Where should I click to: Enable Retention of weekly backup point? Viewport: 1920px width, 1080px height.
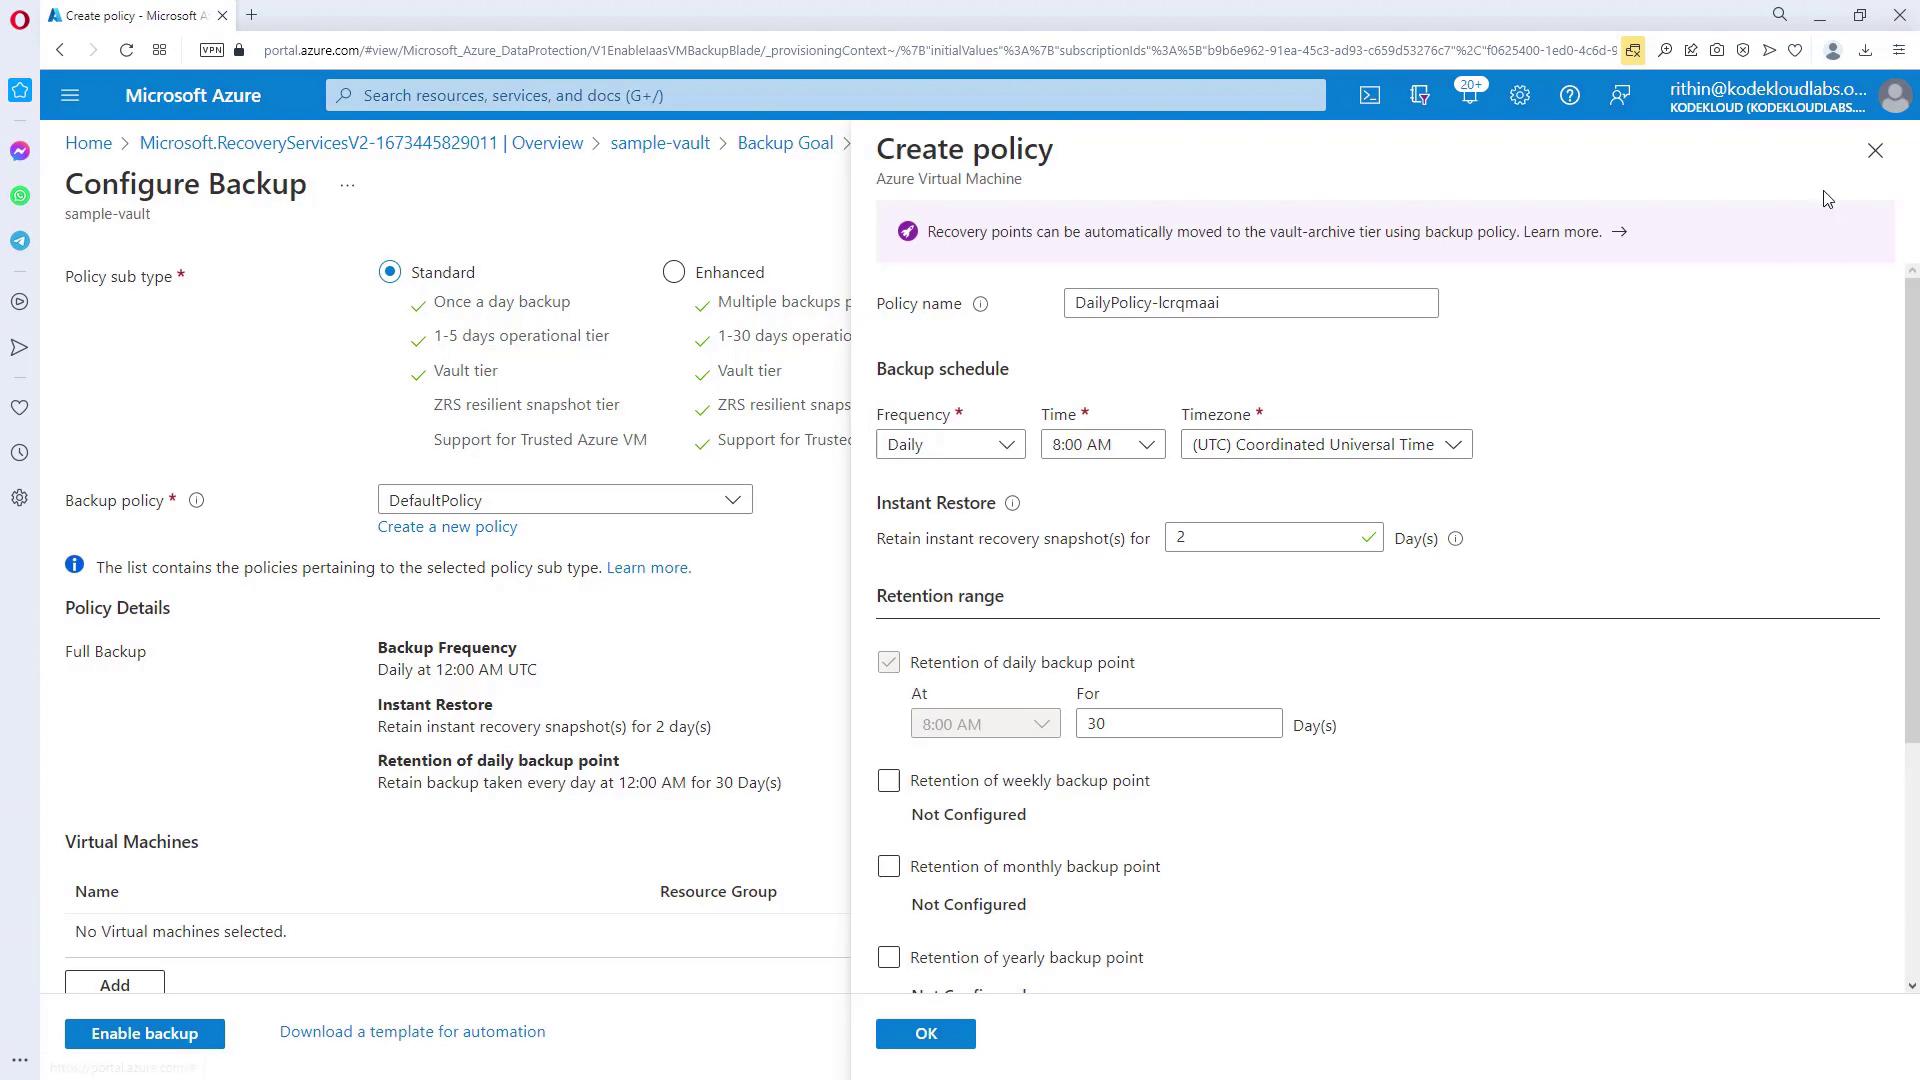(x=888, y=781)
